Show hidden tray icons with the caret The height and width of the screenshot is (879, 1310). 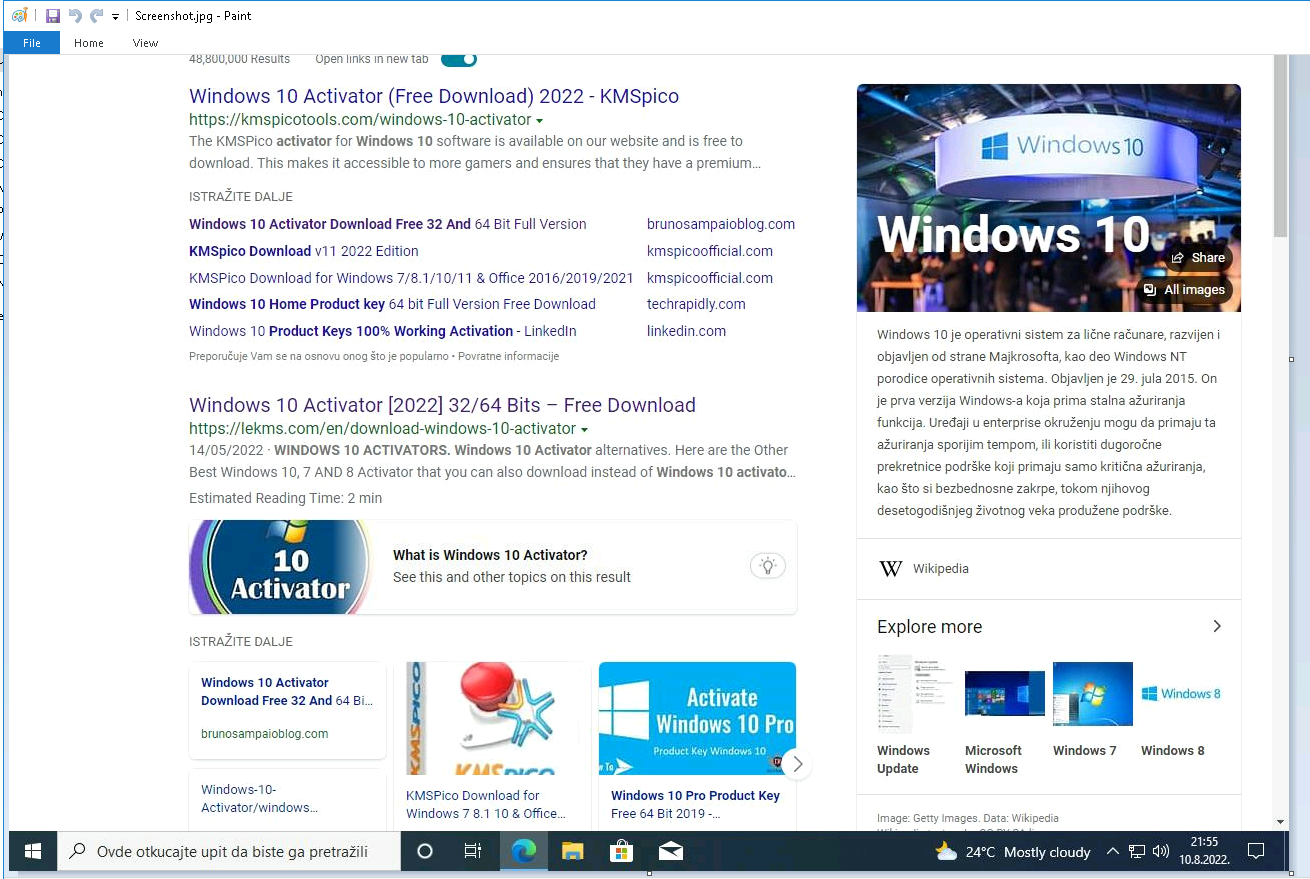coord(1112,852)
